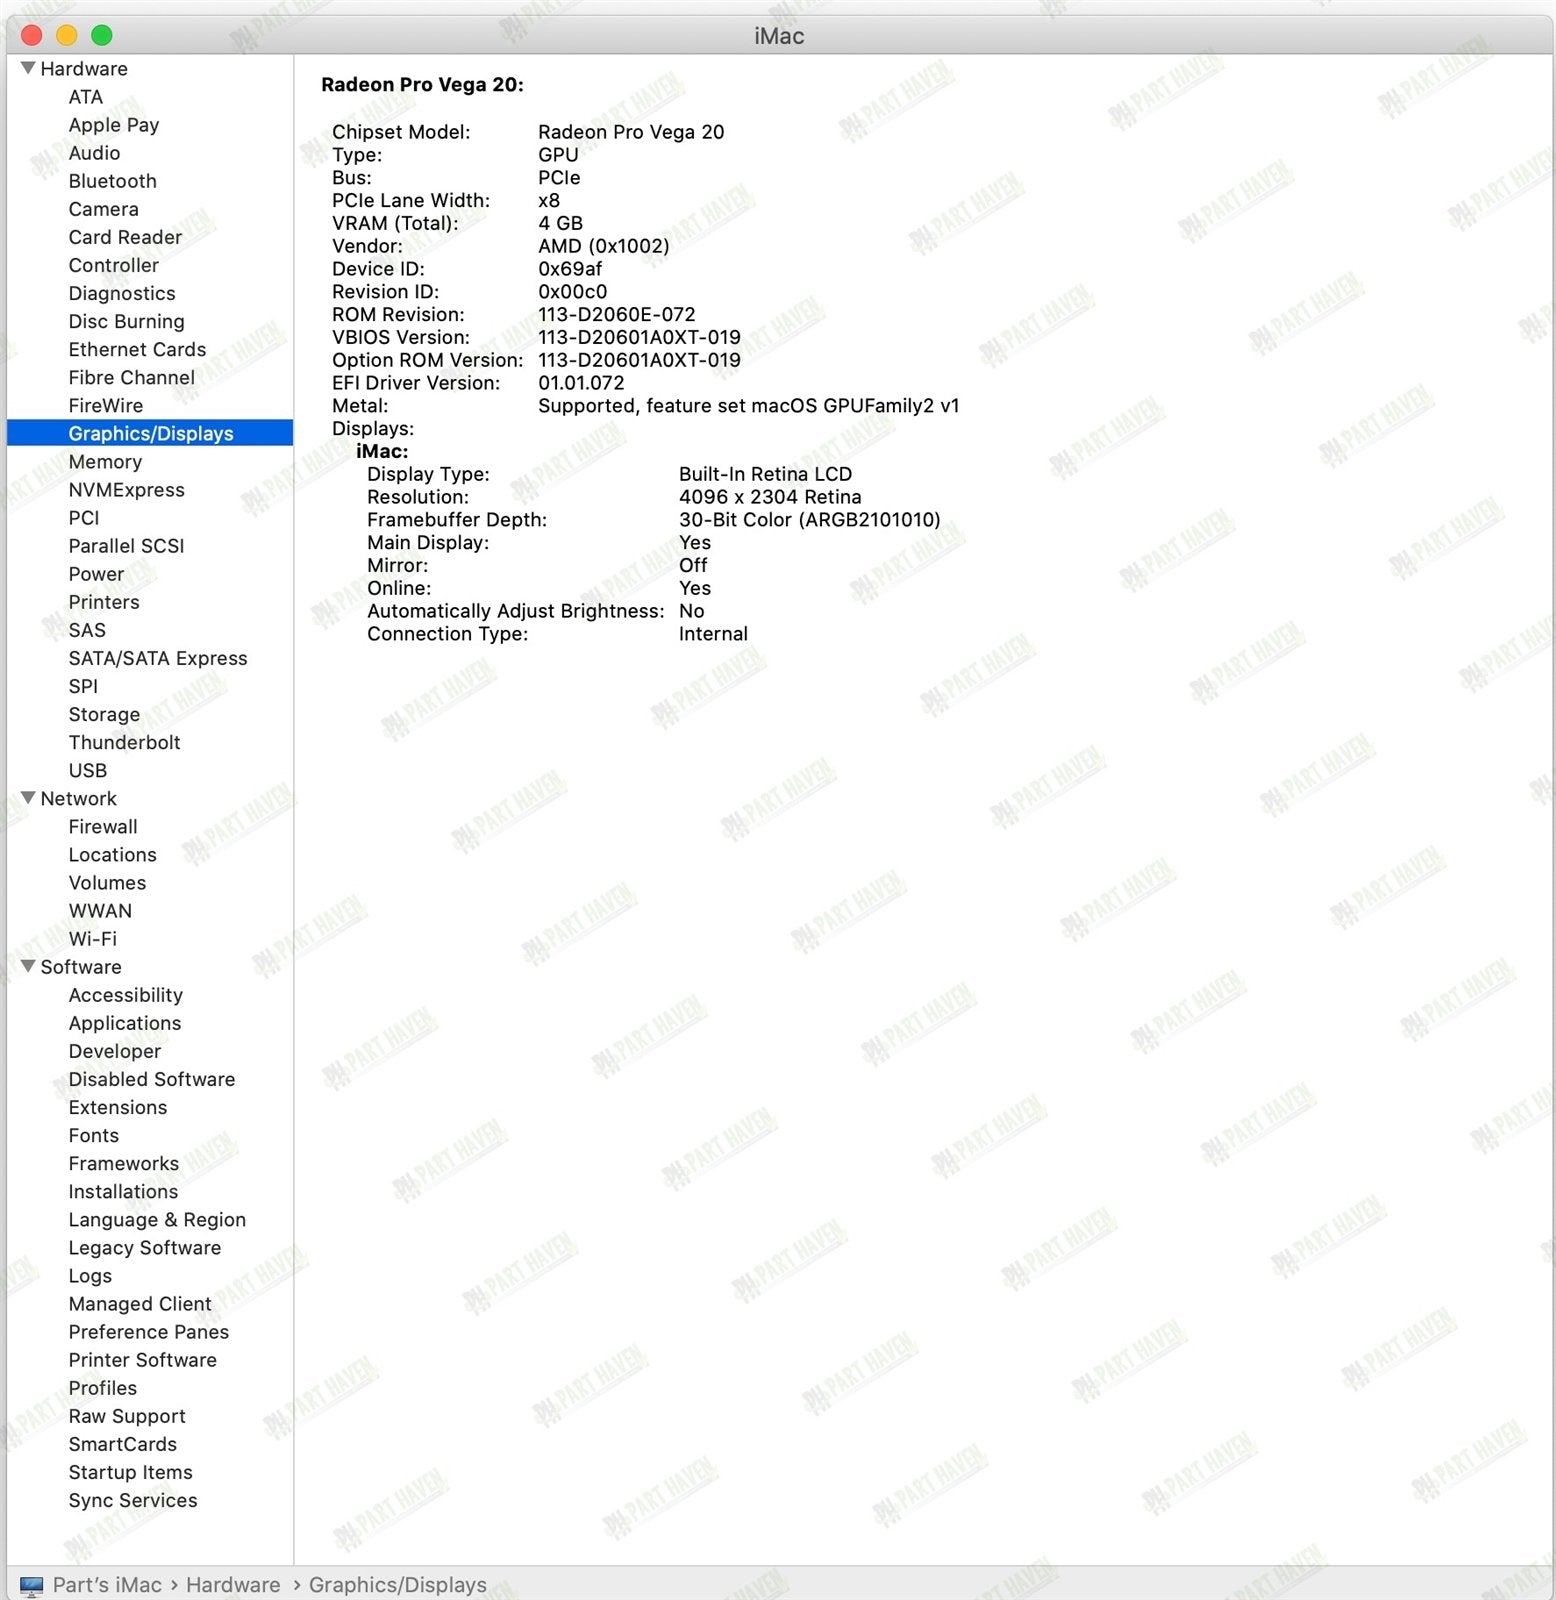Select Thunderbolt in the sidebar

pos(125,742)
